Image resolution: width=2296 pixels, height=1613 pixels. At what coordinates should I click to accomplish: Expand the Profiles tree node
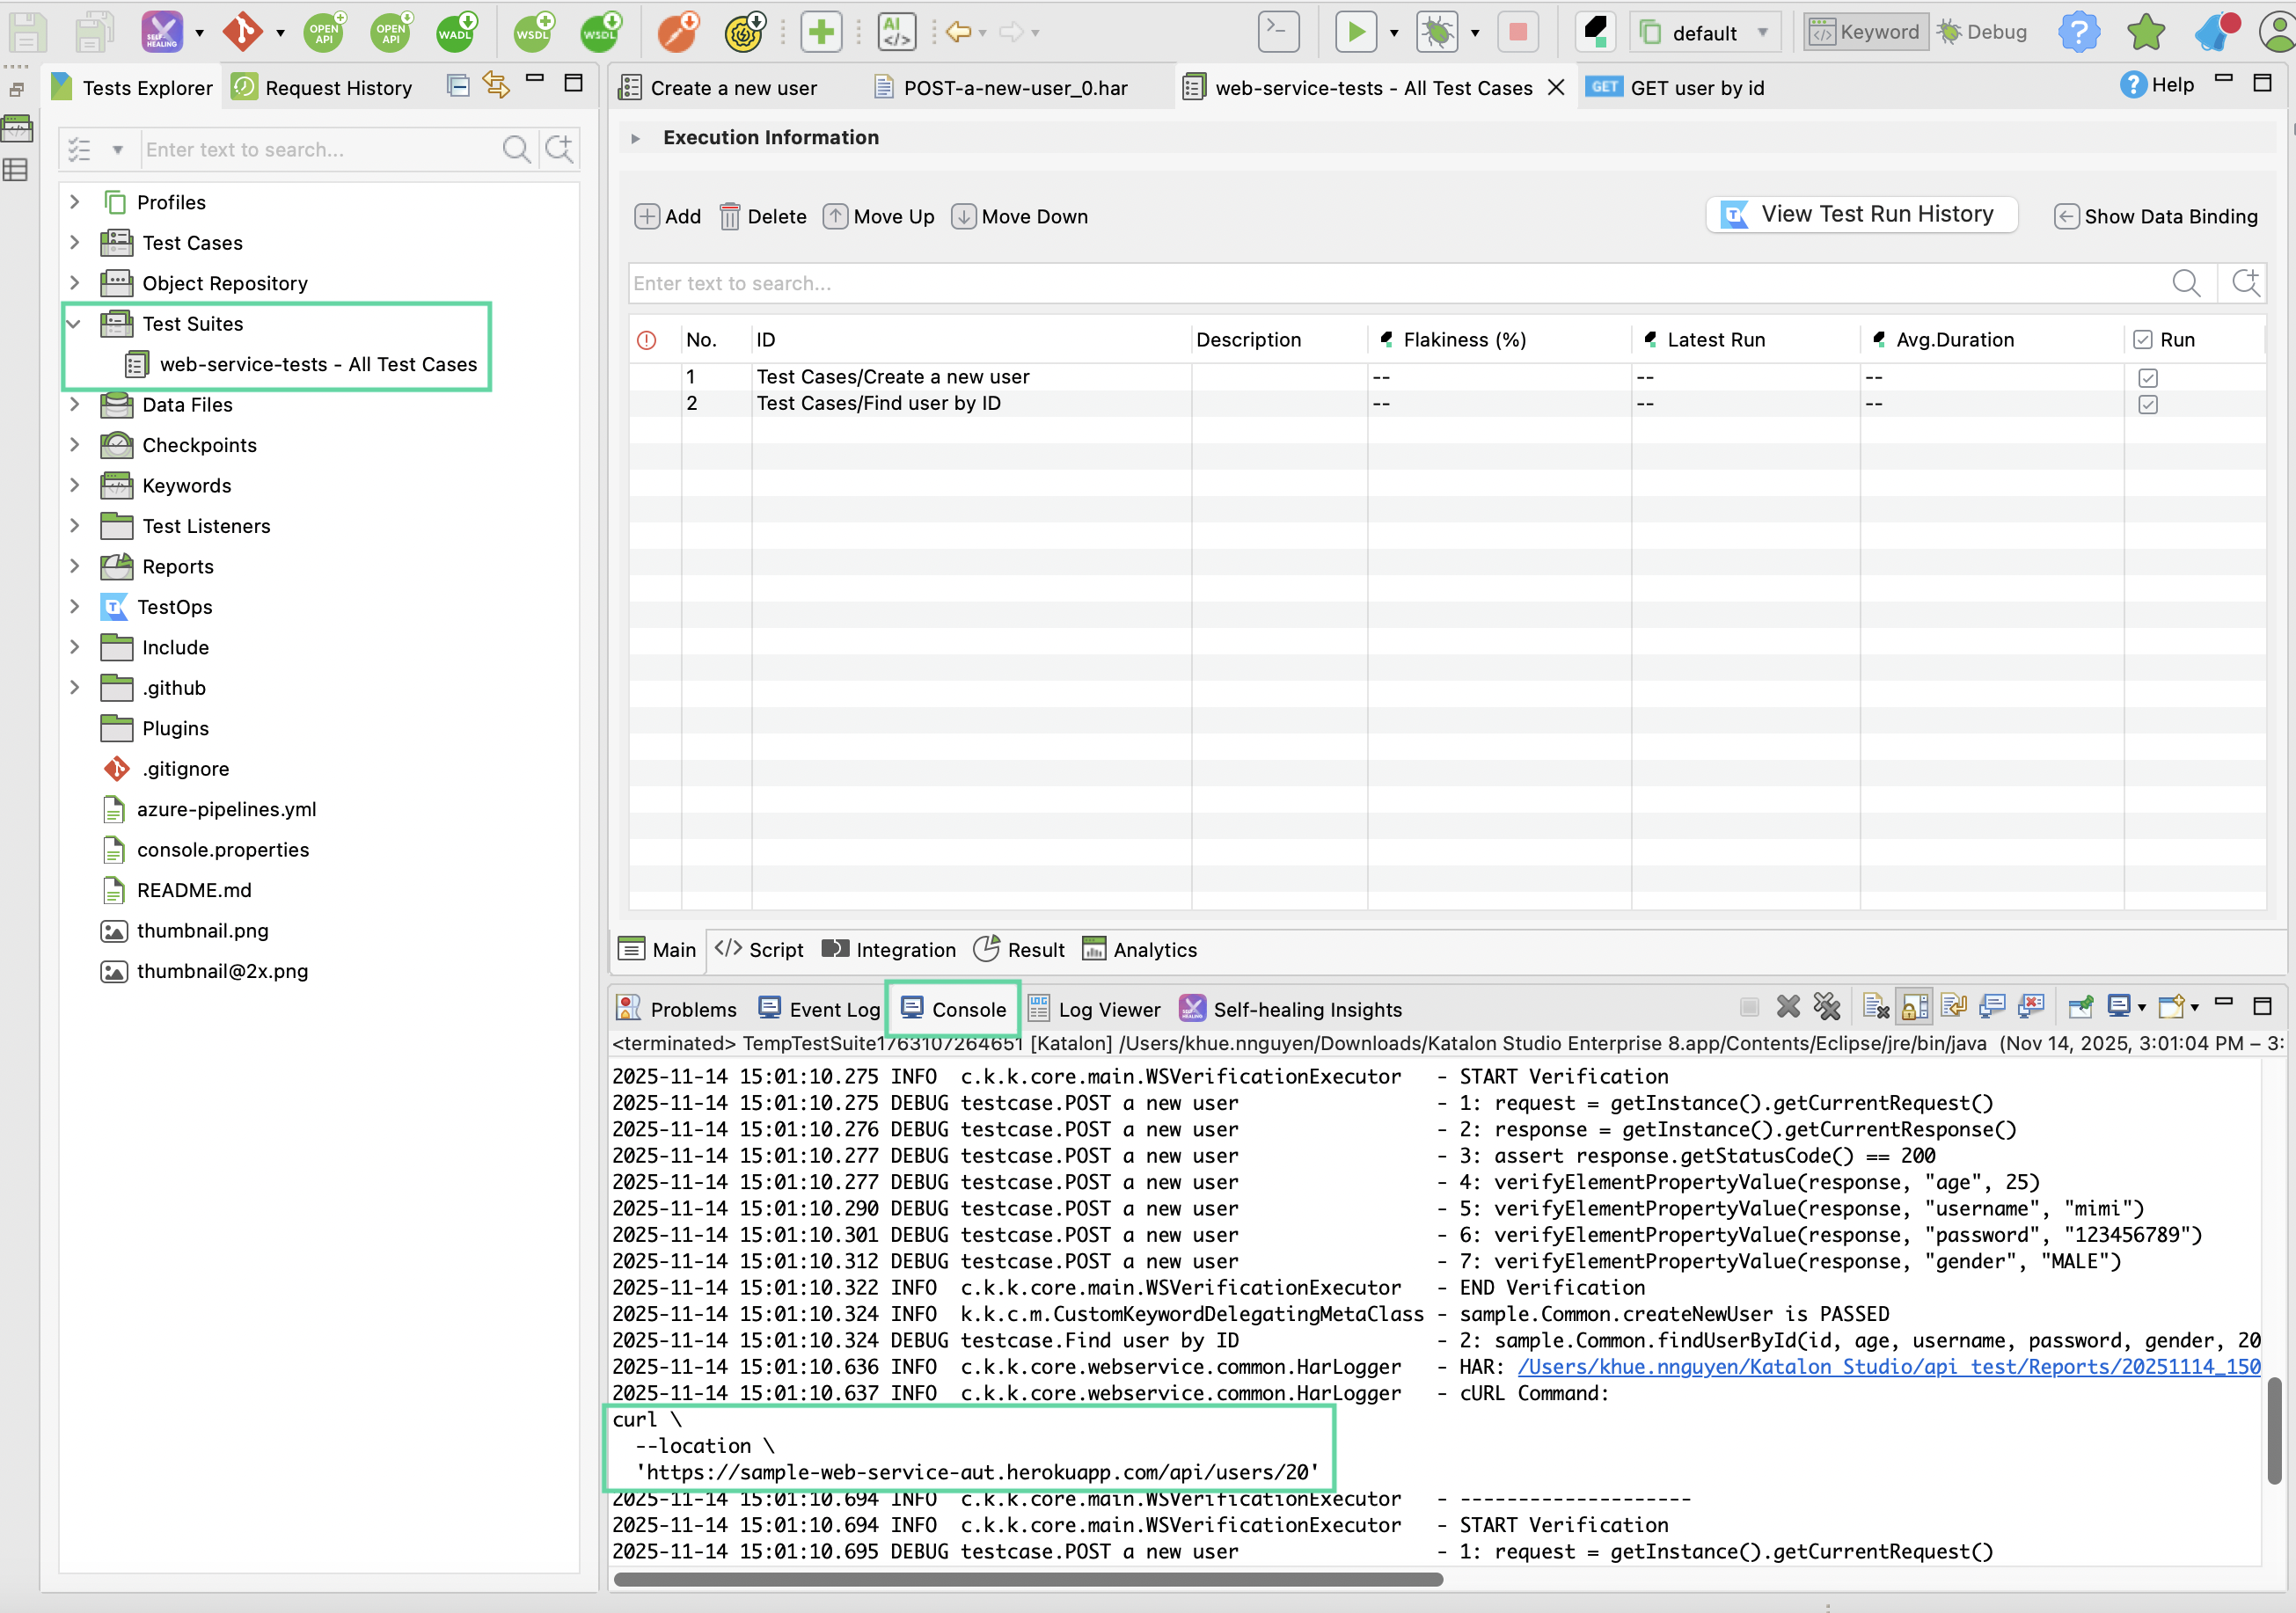pos(75,201)
